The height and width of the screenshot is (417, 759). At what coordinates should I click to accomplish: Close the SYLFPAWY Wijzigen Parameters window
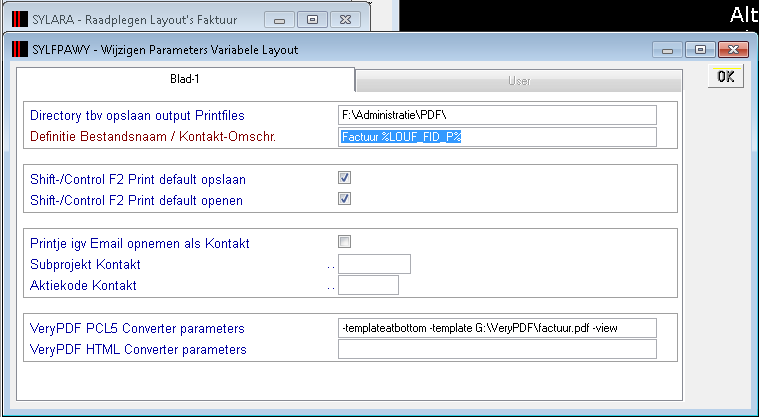[x=733, y=50]
